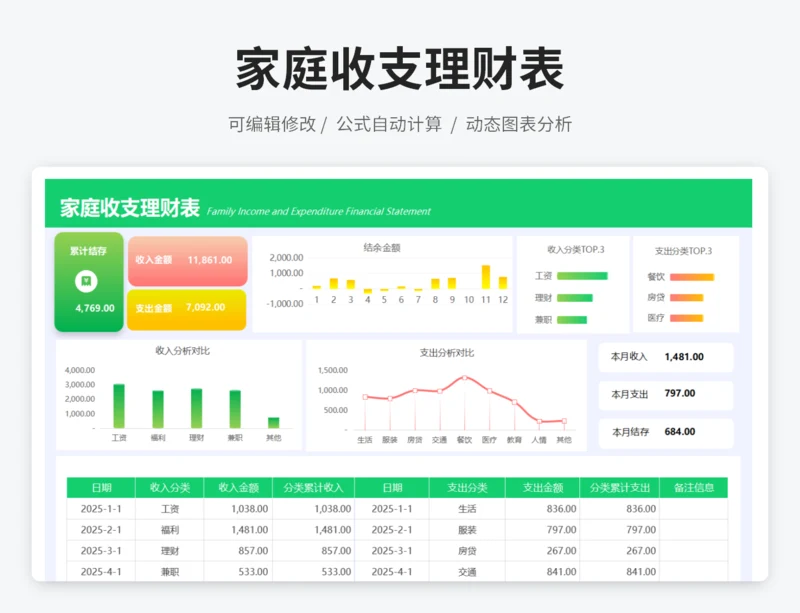This screenshot has height=613, width=800.
Task: Click the 餐饮 orange bar in 支出分类TOP.3
Action: point(692,277)
